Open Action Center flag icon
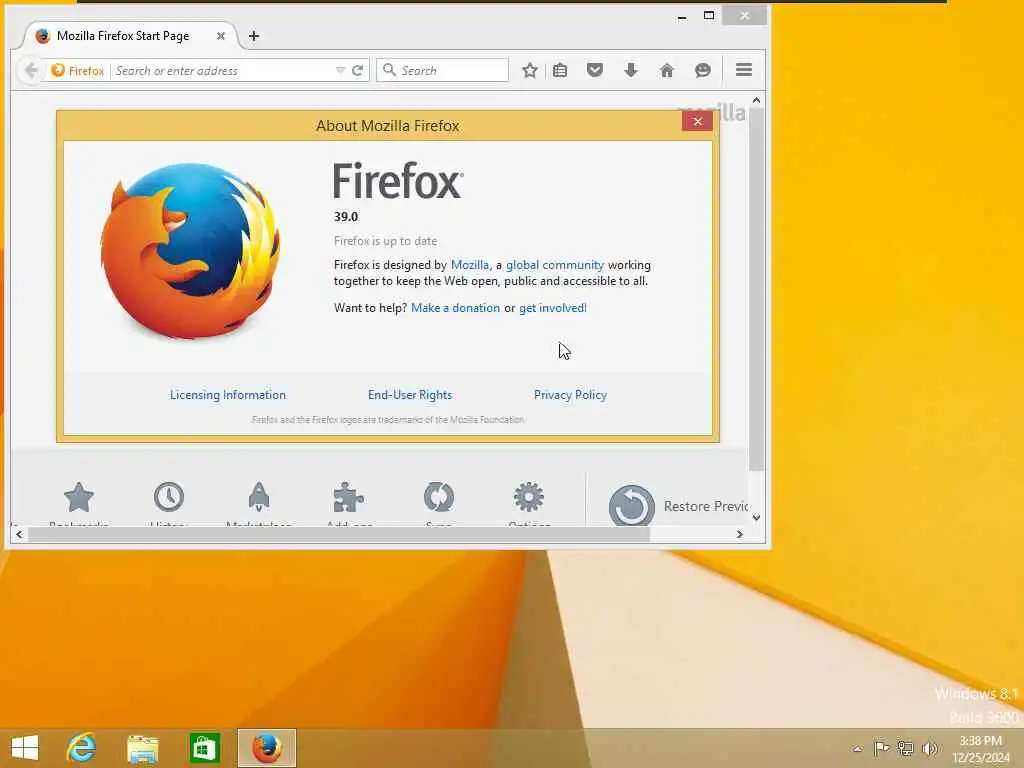 (881, 748)
